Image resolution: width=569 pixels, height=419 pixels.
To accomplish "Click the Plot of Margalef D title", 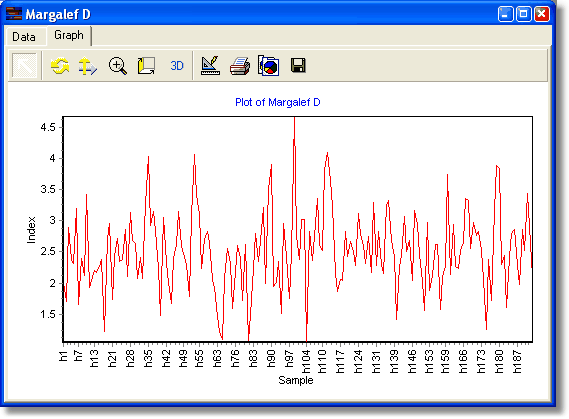I will point(278,102).
